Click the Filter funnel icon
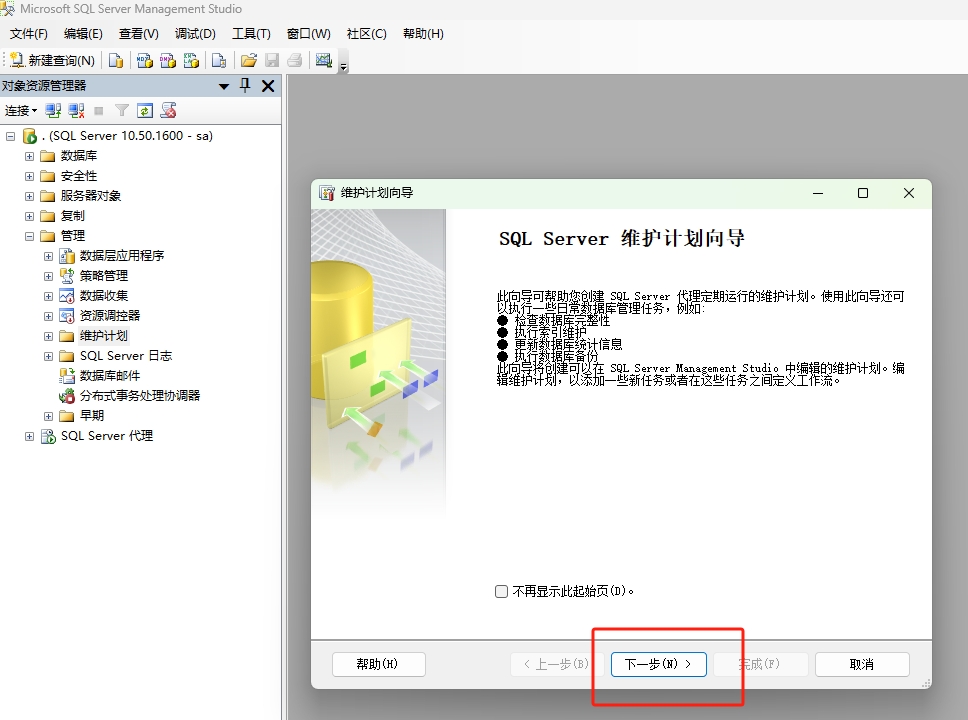This screenshot has width=968, height=720. click(122, 111)
